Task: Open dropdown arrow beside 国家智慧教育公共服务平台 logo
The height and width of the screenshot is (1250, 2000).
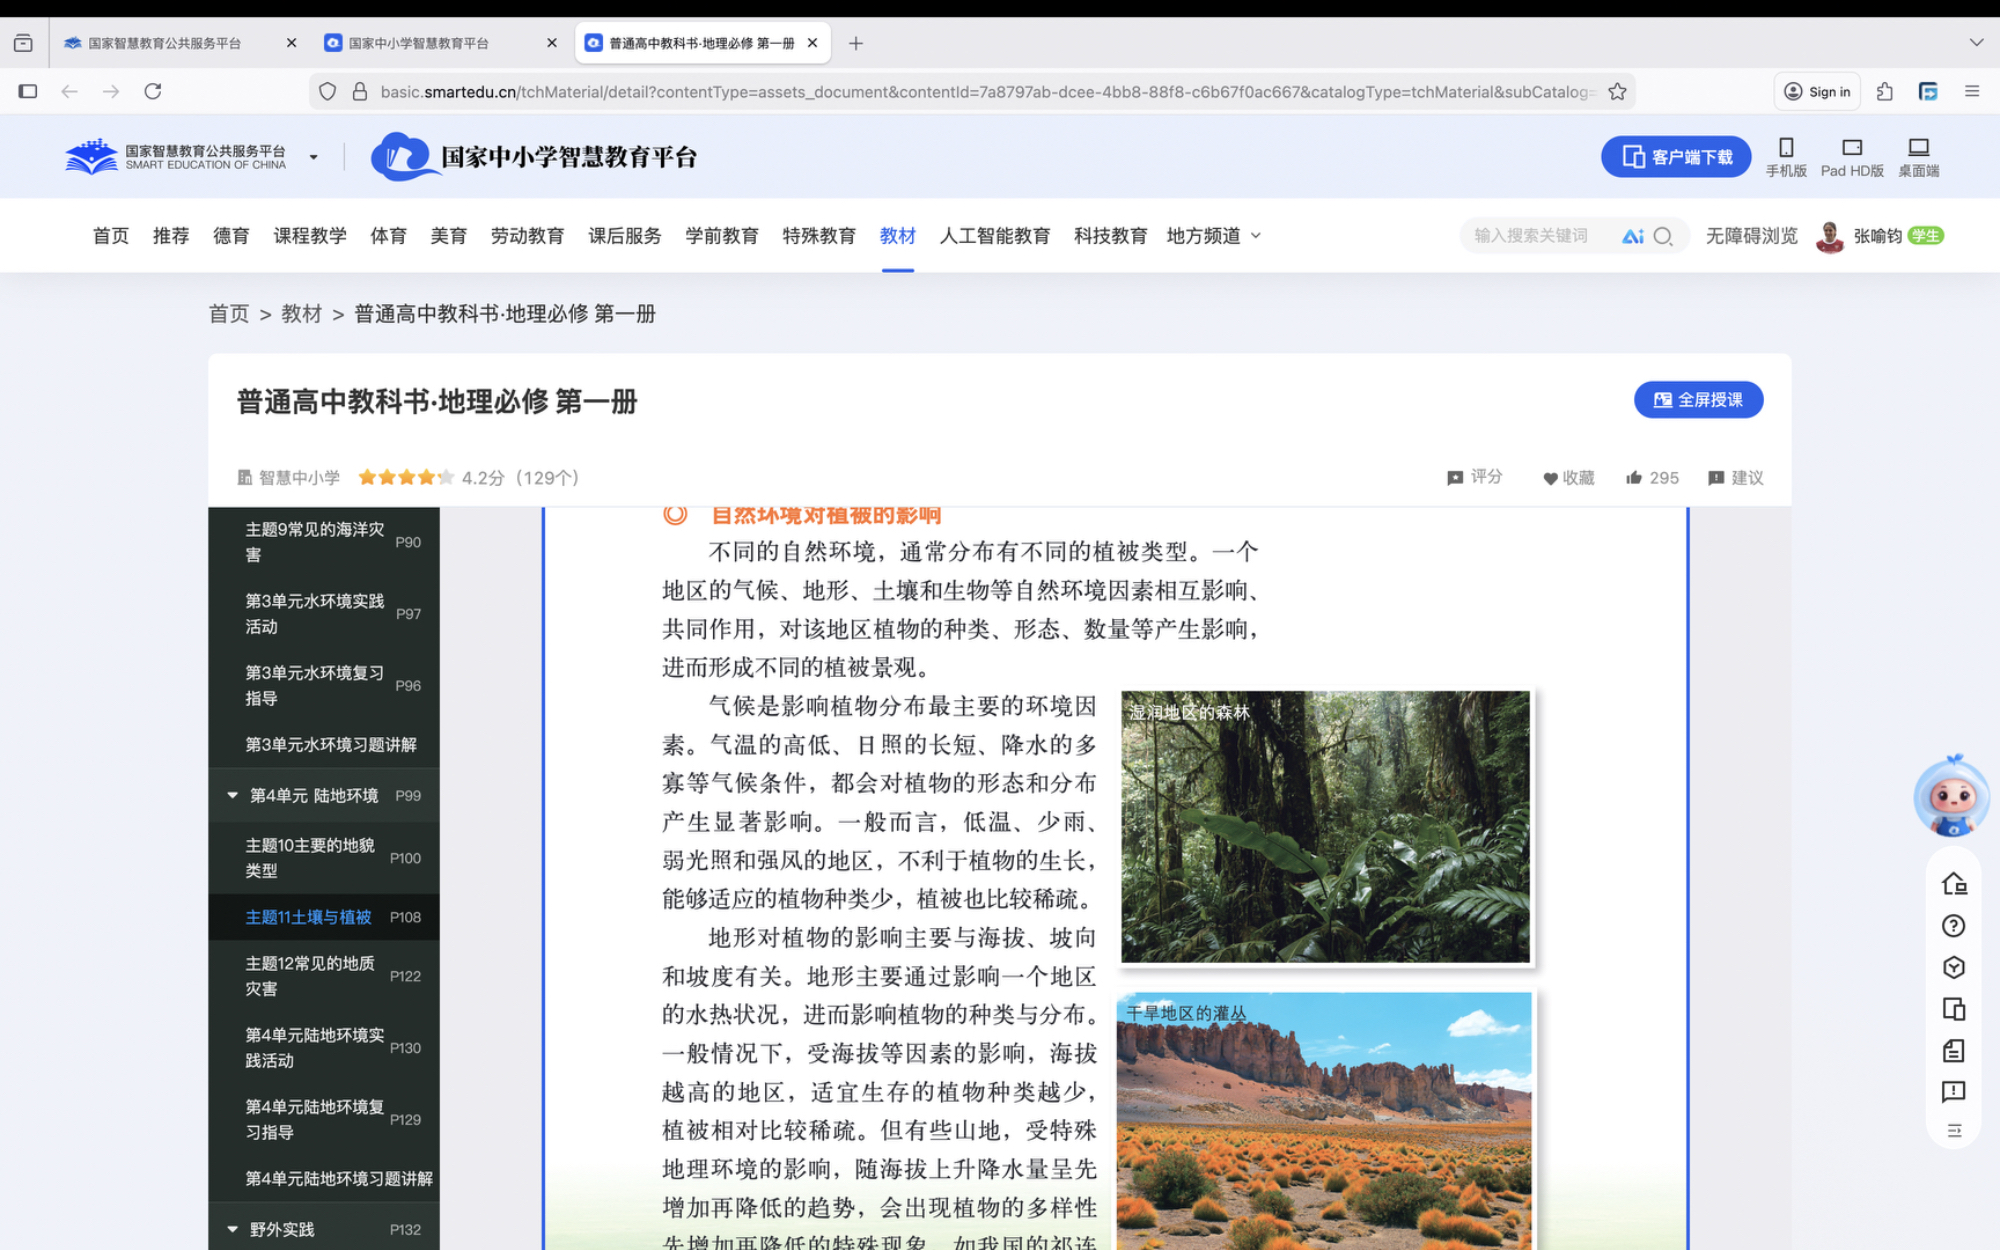Action: (313, 157)
